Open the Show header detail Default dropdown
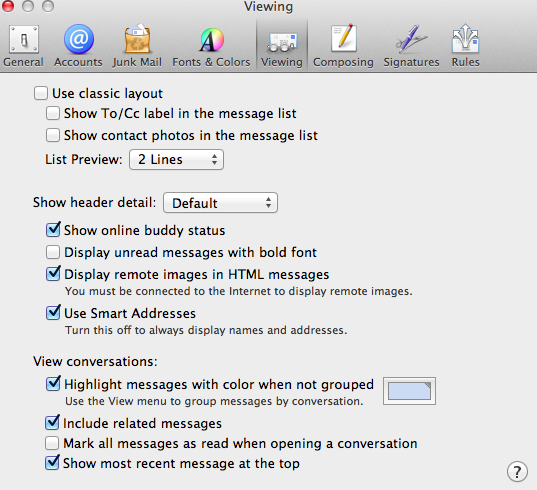Viewport: 537px width, 490px height. tap(220, 203)
